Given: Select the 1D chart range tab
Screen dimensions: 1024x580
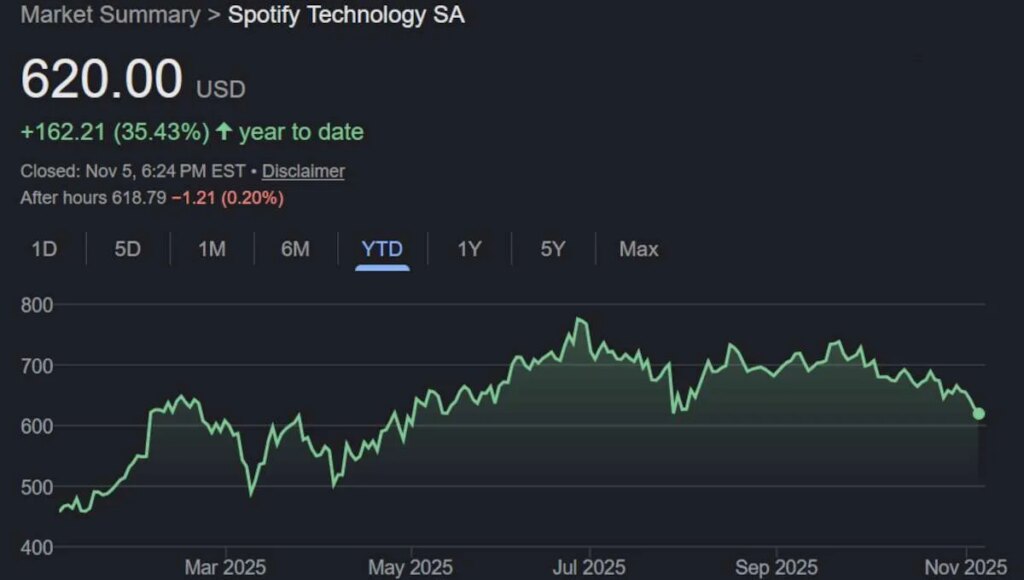Looking at the screenshot, I should [44, 249].
